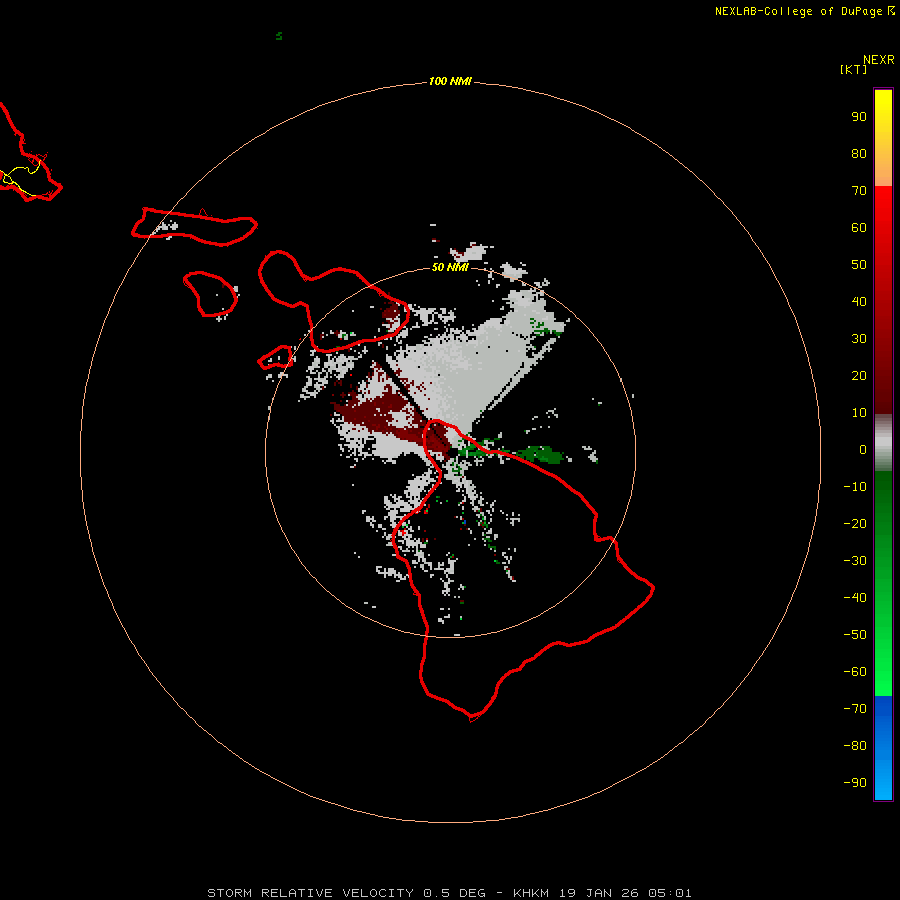Click the -30 value on velocity scale

pos(855,561)
